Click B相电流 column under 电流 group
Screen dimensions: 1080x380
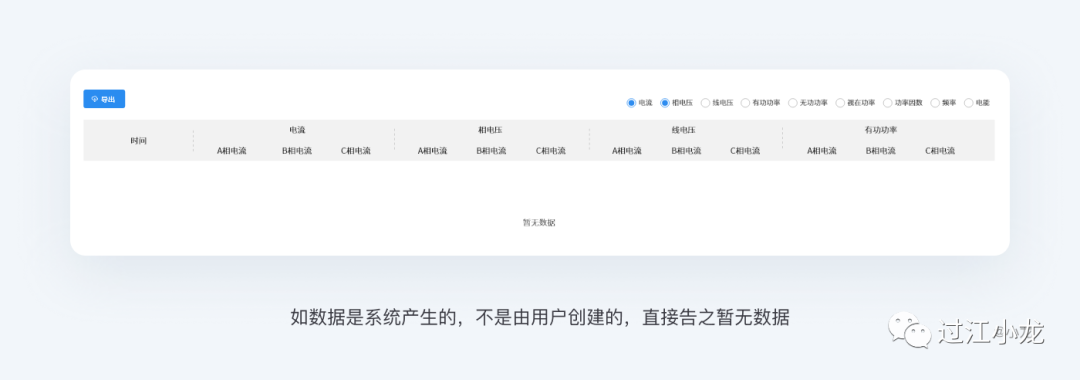296,151
